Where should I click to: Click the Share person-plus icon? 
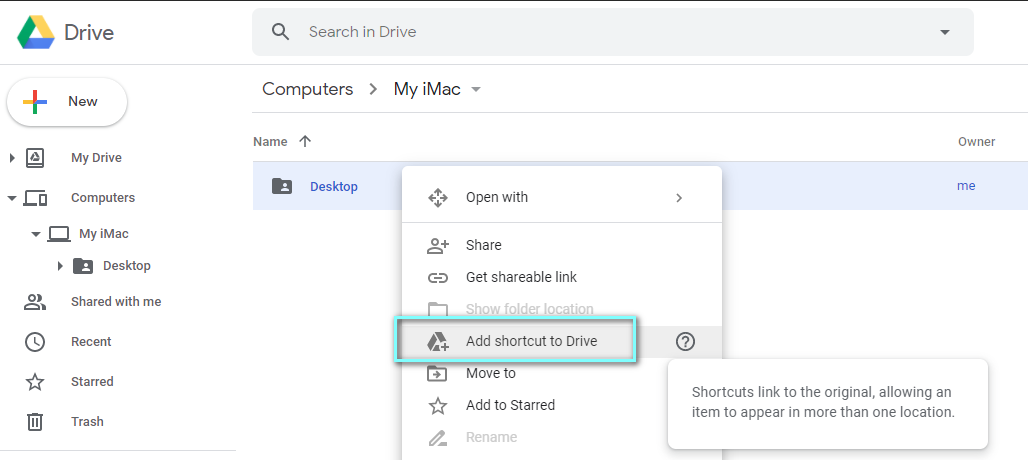tap(438, 246)
